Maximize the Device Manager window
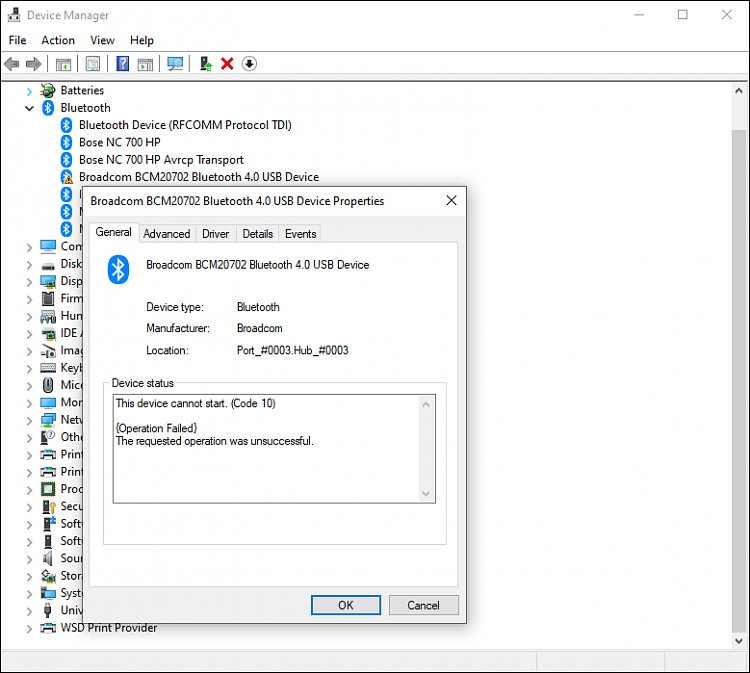Screen dimensions: 750x673 coord(683,15)
